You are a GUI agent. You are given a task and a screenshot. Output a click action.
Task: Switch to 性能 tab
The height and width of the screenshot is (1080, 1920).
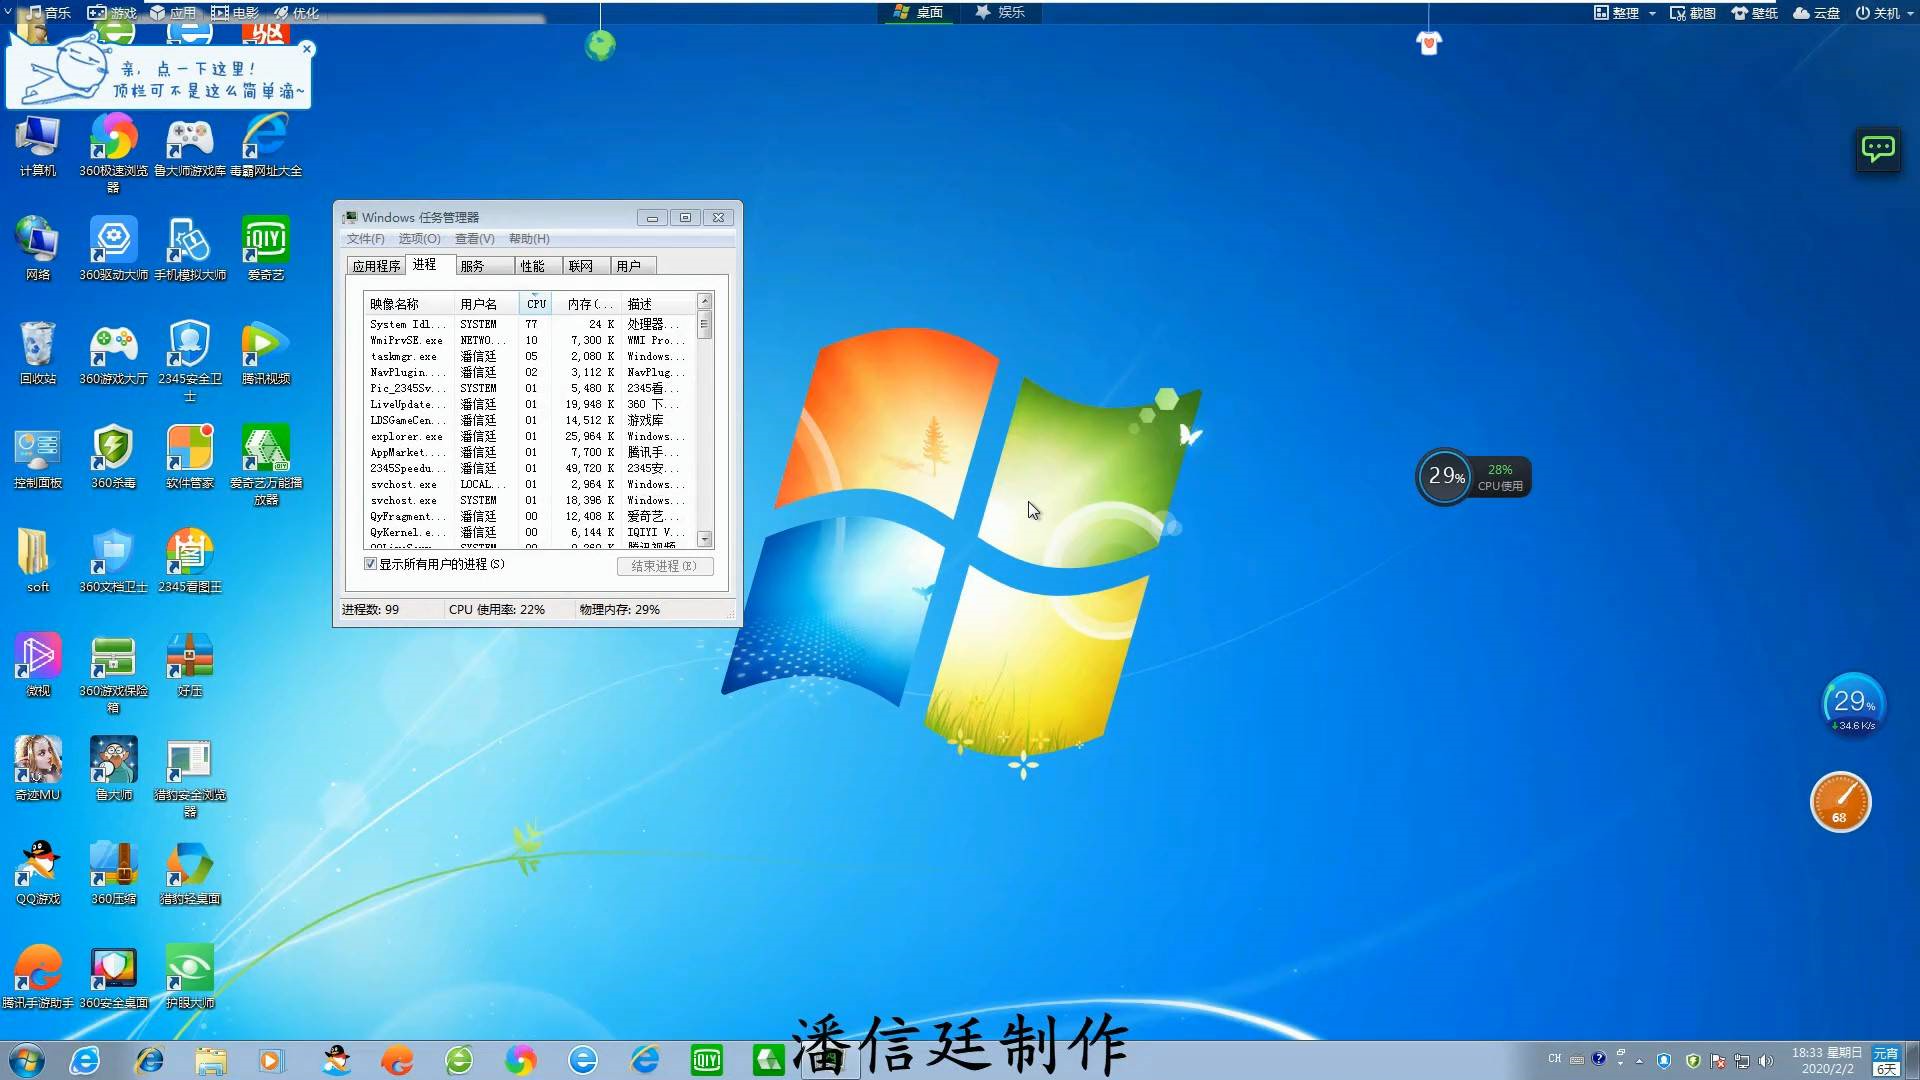coord(538,266)
